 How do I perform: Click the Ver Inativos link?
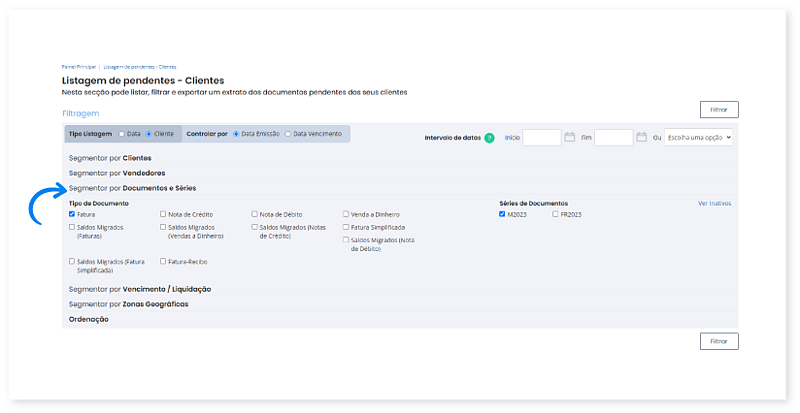(714, 203)
